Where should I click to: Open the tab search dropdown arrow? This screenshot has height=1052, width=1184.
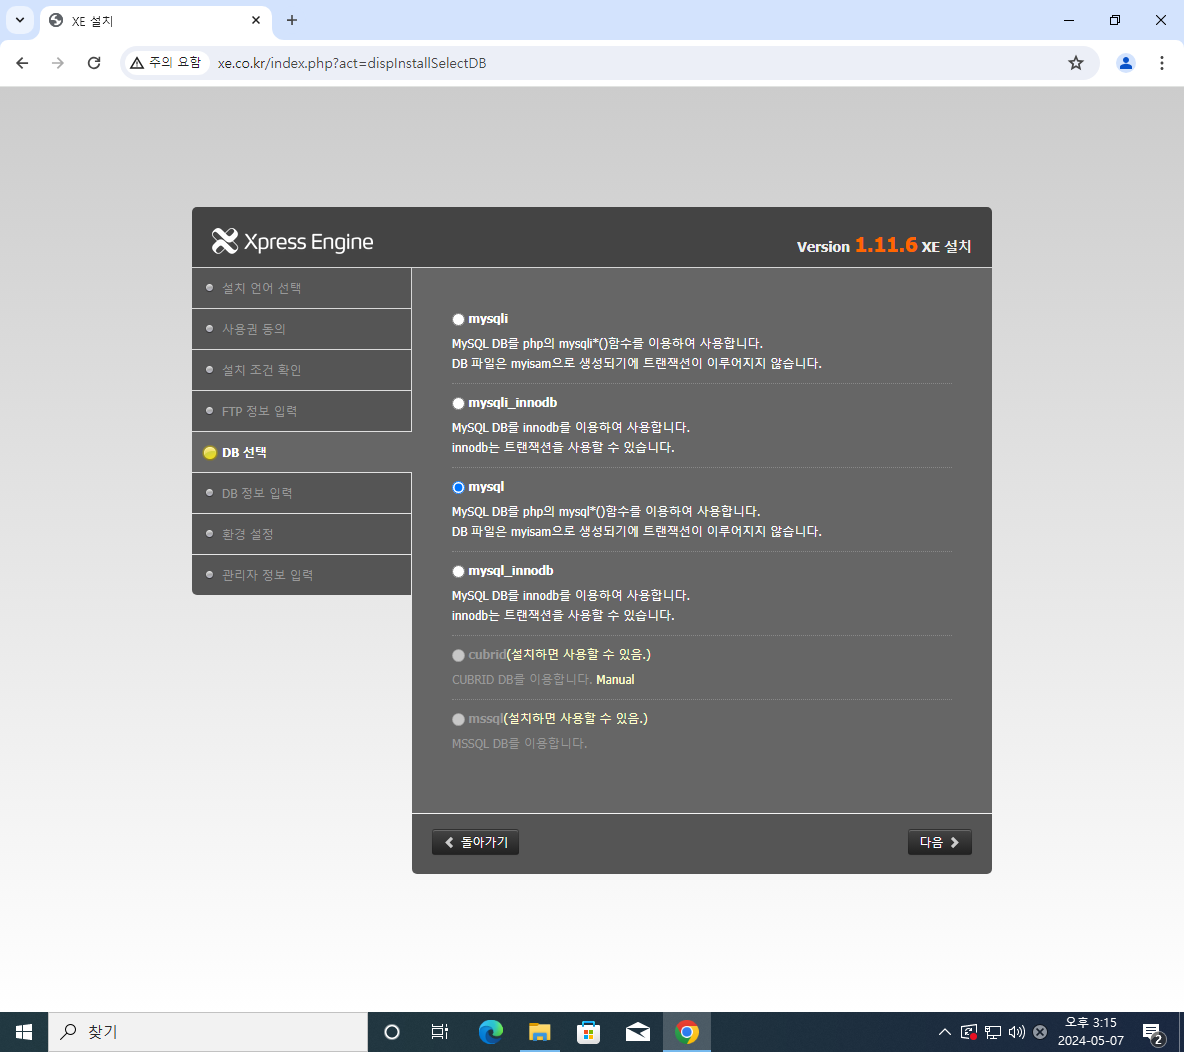[20, 20]
